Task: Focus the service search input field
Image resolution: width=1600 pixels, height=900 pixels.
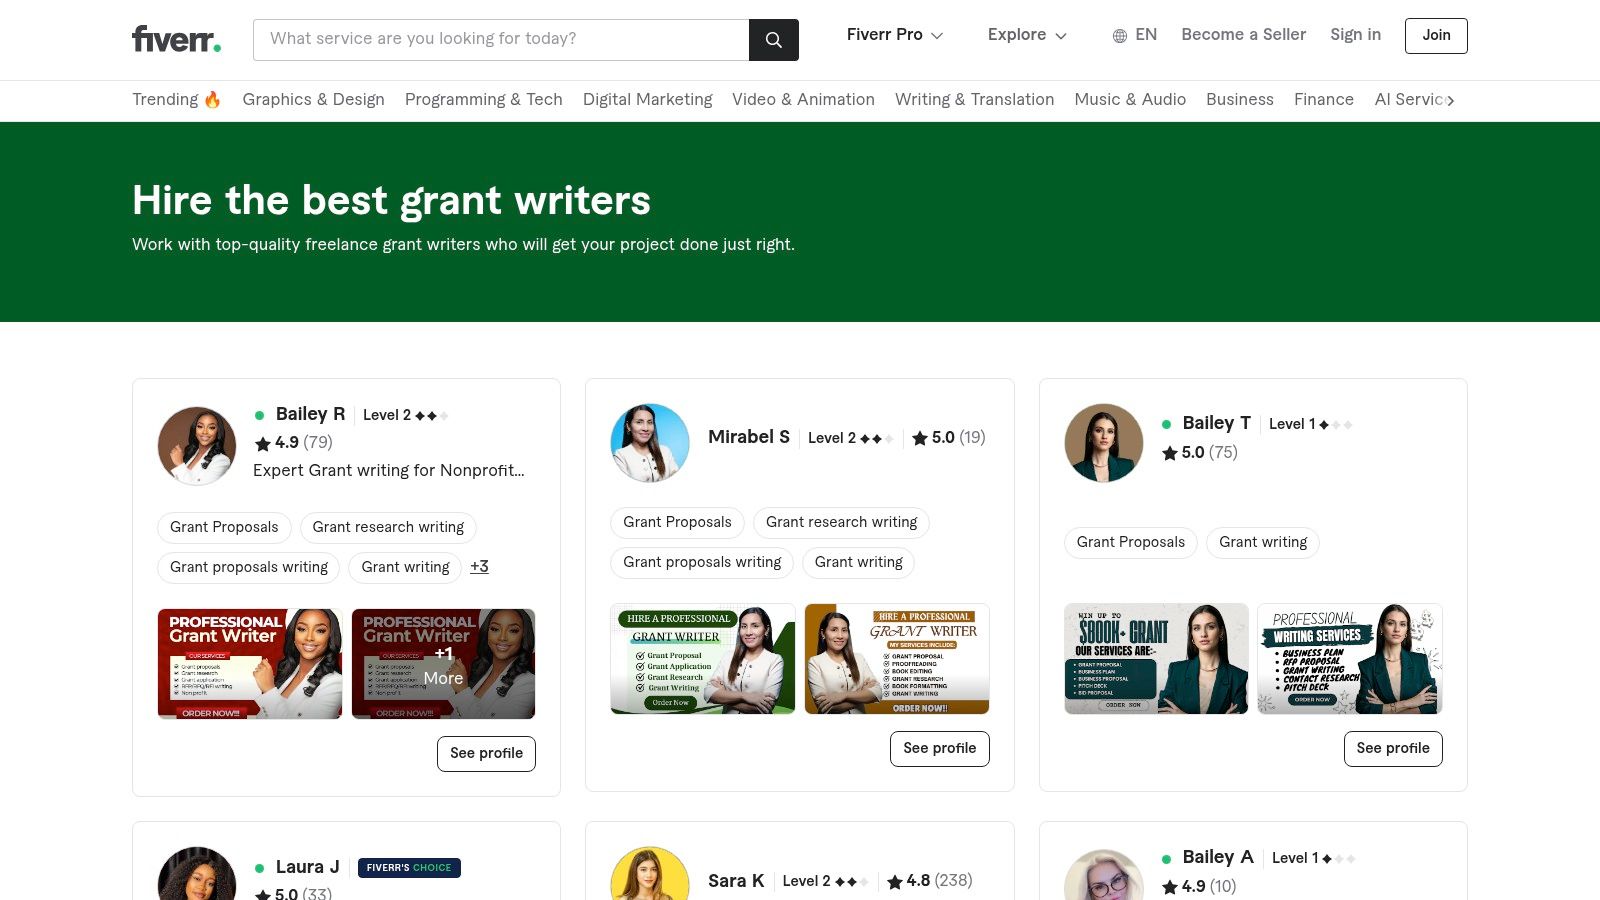Action: 501,39
